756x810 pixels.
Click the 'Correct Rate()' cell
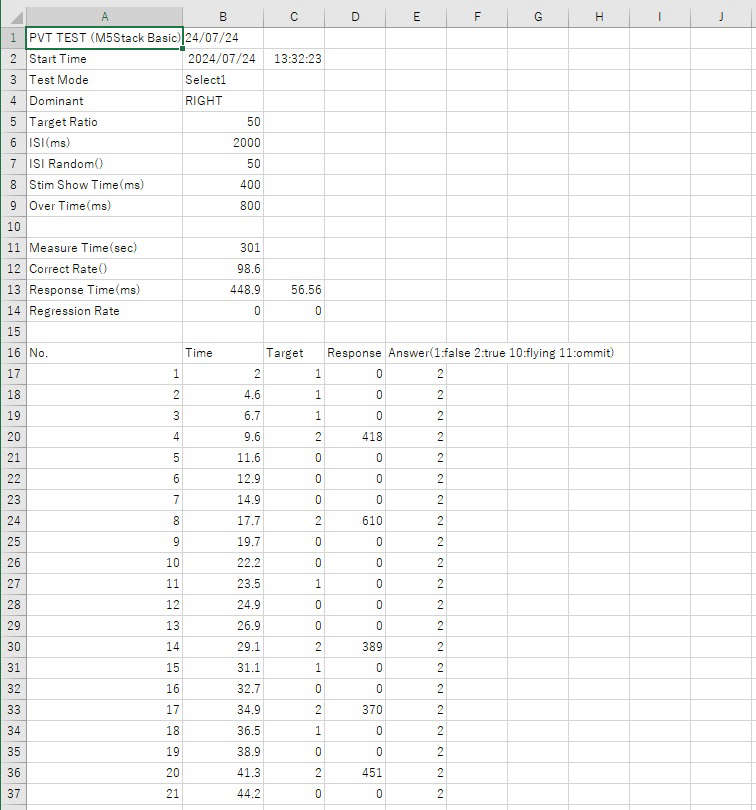pos(104,269)
